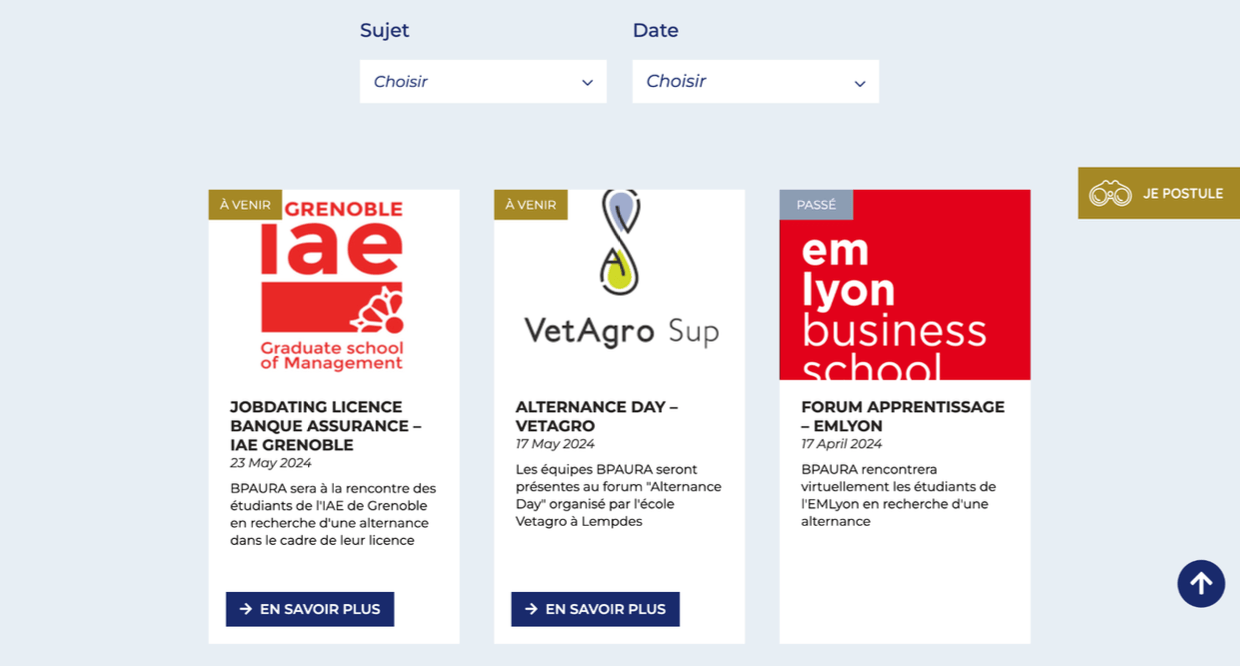Screen dimensions: 1240x666
Task: Click the arrow icon in Vetagro's En savoir plus
Action: click(x=531, y=609)
